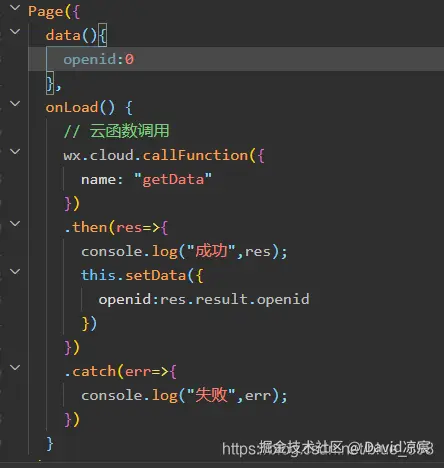Collapse the Page({ code block
Viewport: 444px width, 468px height.
(15, 7)
